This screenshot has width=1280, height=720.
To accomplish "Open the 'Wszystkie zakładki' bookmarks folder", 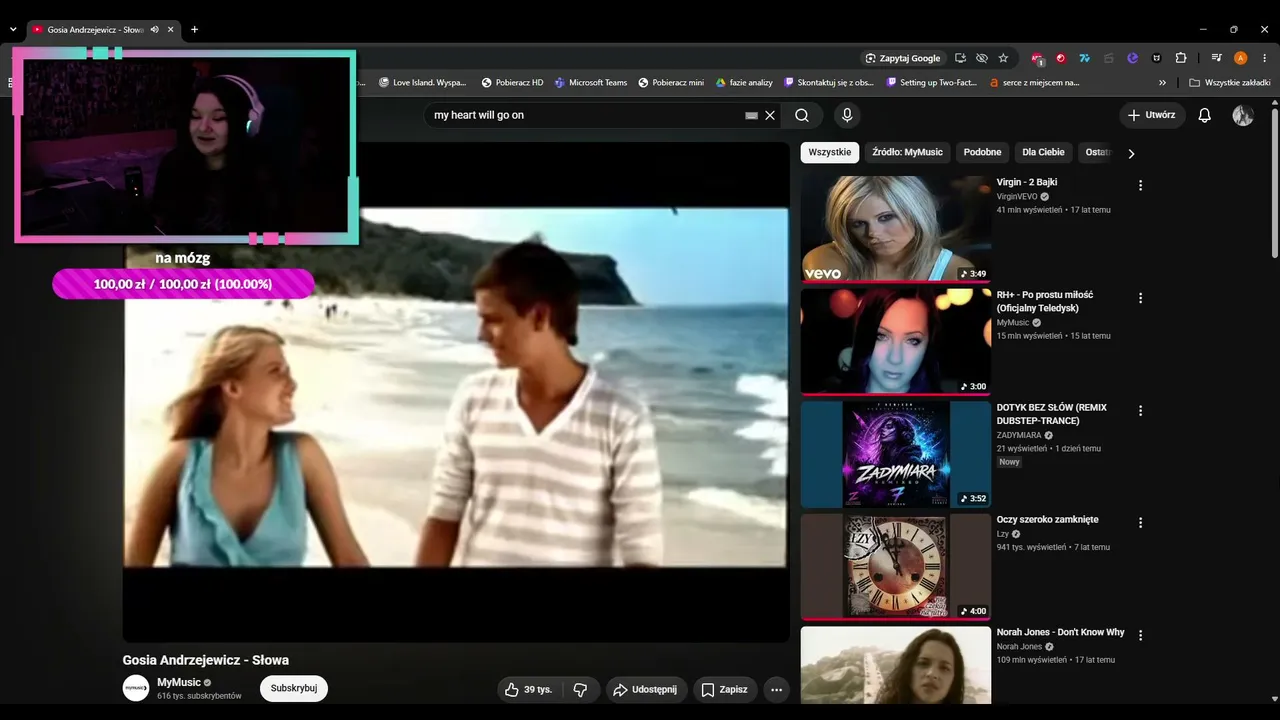I will coord(1230,83).
